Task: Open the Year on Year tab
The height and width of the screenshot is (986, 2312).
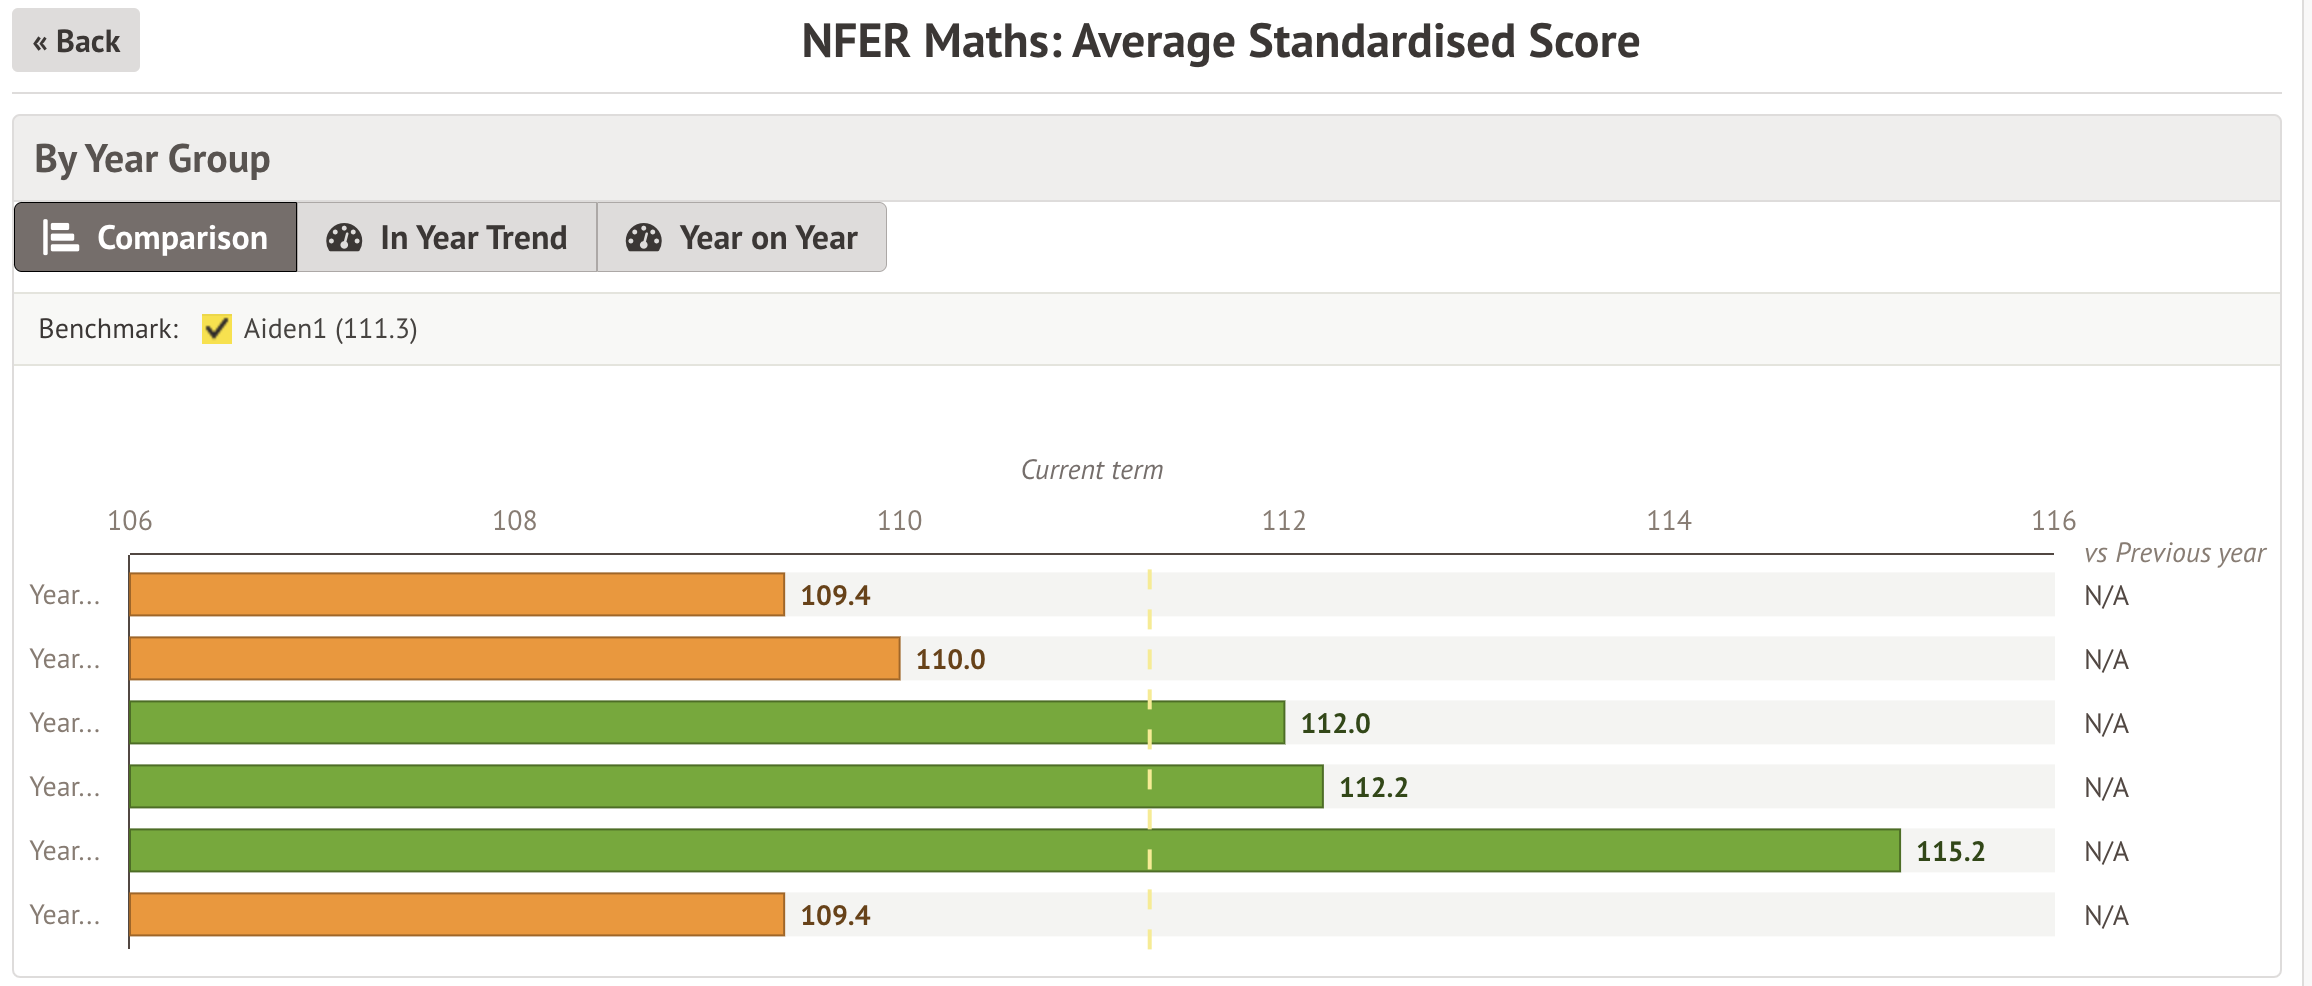Action: (x=741, y=238)
